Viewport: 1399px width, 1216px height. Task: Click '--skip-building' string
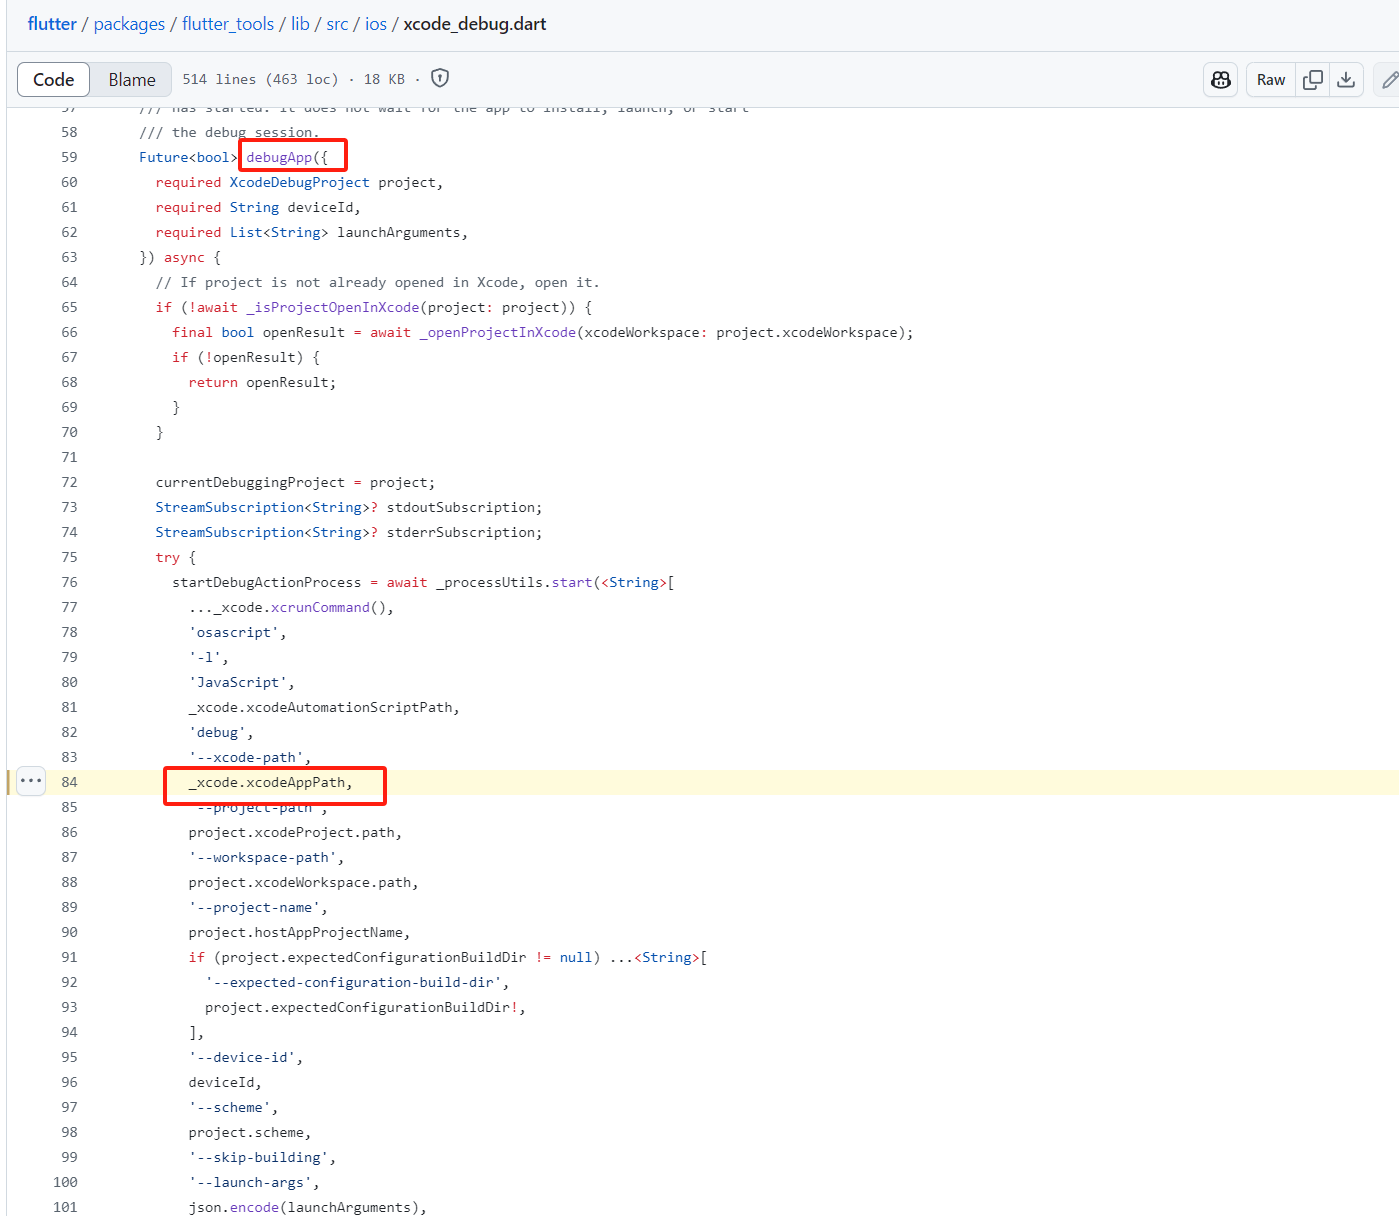[259, 1157]
